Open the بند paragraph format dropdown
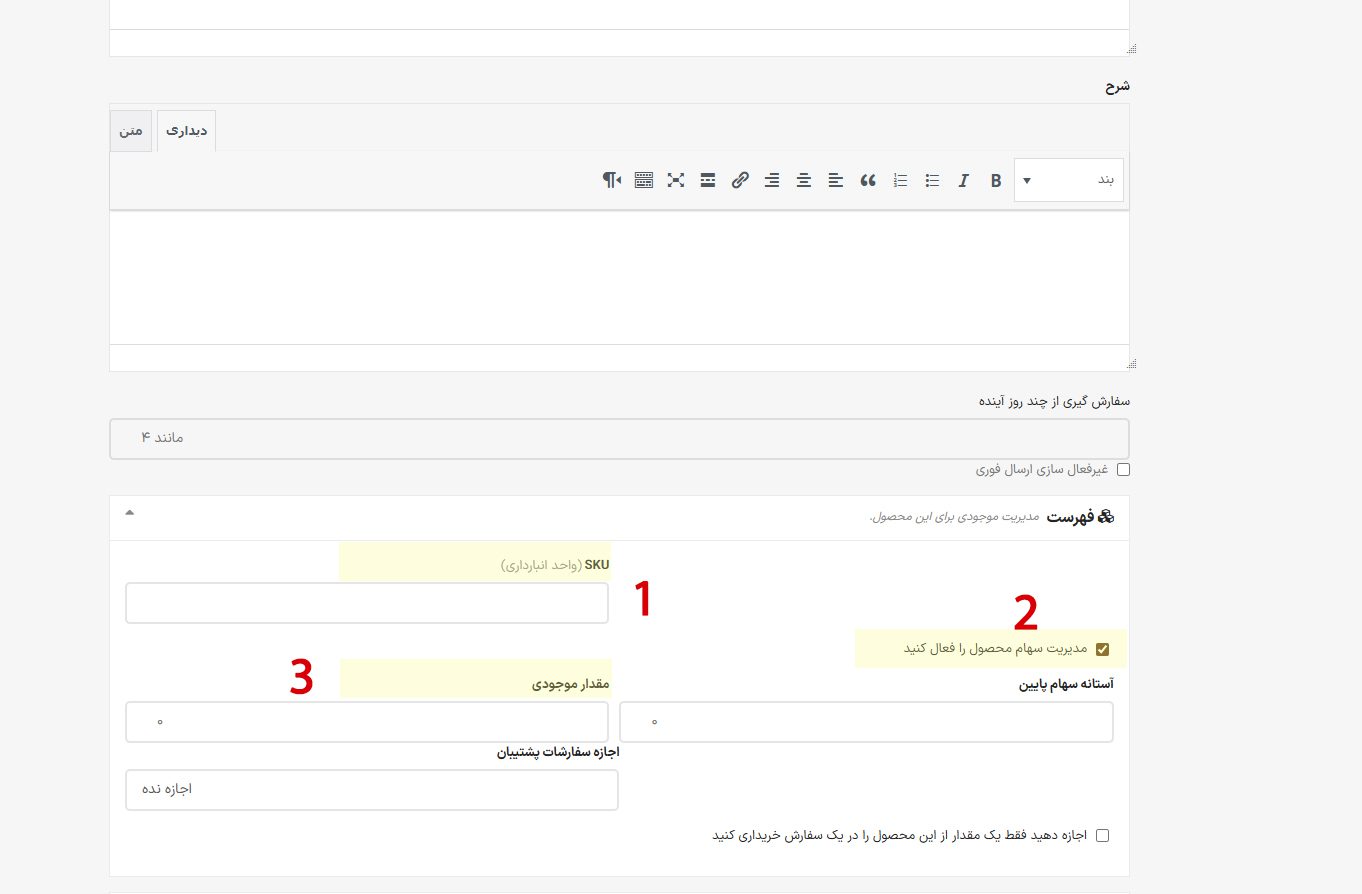This screenshot has height=894, width=1362. [x=1068, y=181]
